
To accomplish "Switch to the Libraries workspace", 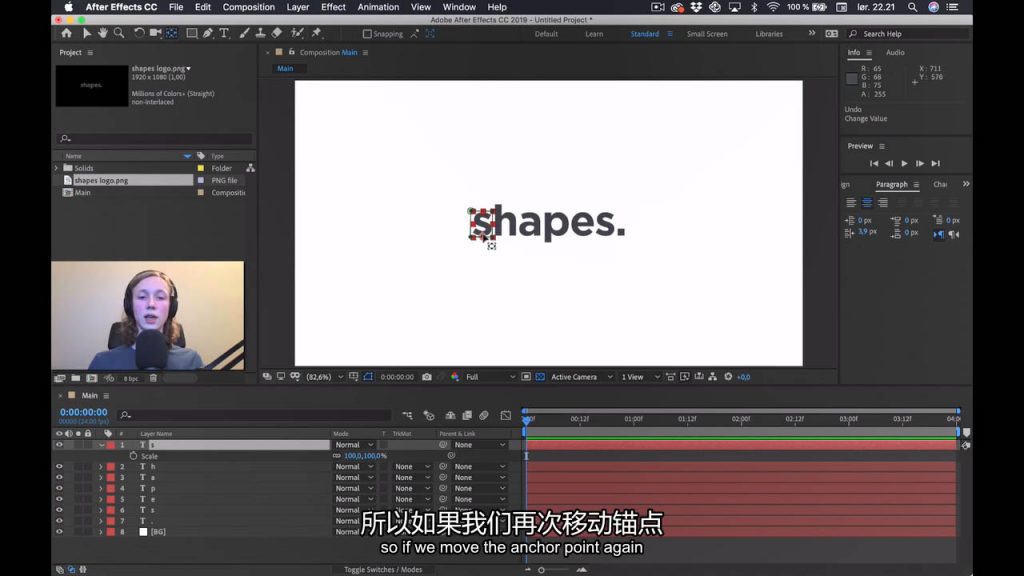I will click(x=769, y=34).
